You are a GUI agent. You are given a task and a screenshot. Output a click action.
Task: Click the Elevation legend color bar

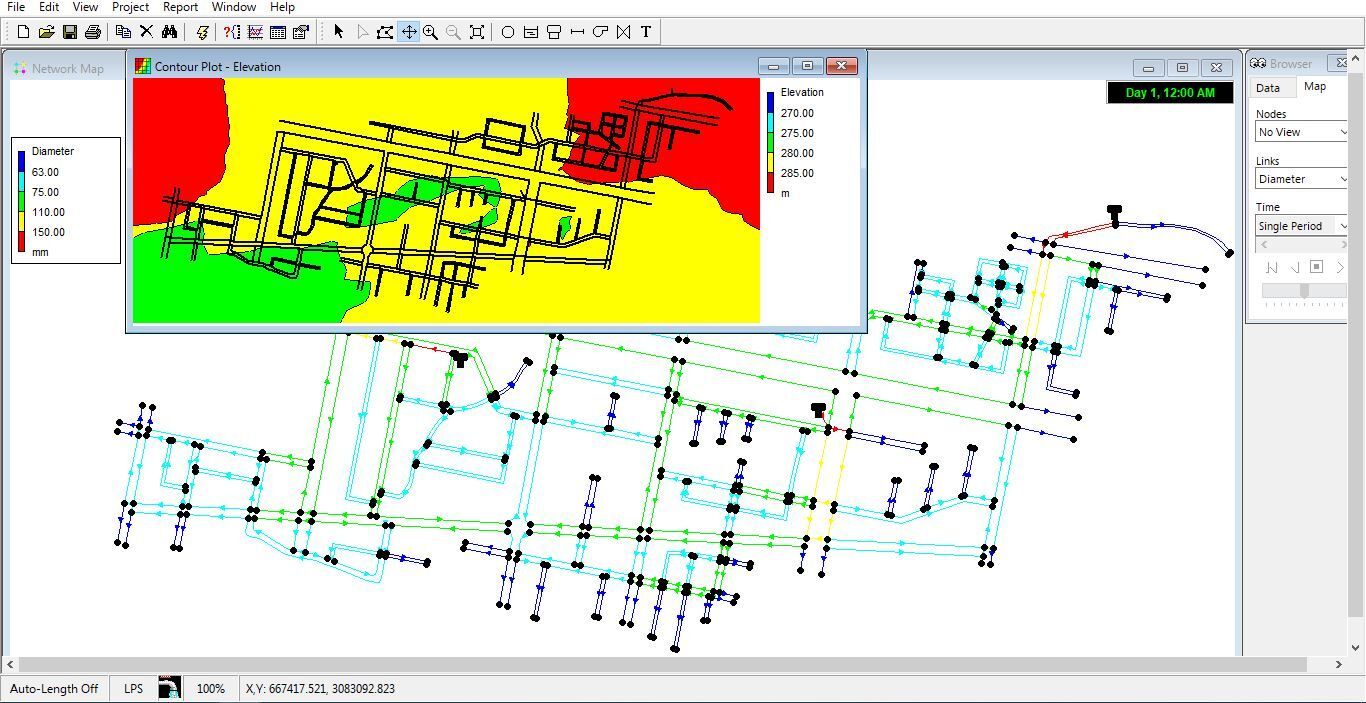coord(771,142)
